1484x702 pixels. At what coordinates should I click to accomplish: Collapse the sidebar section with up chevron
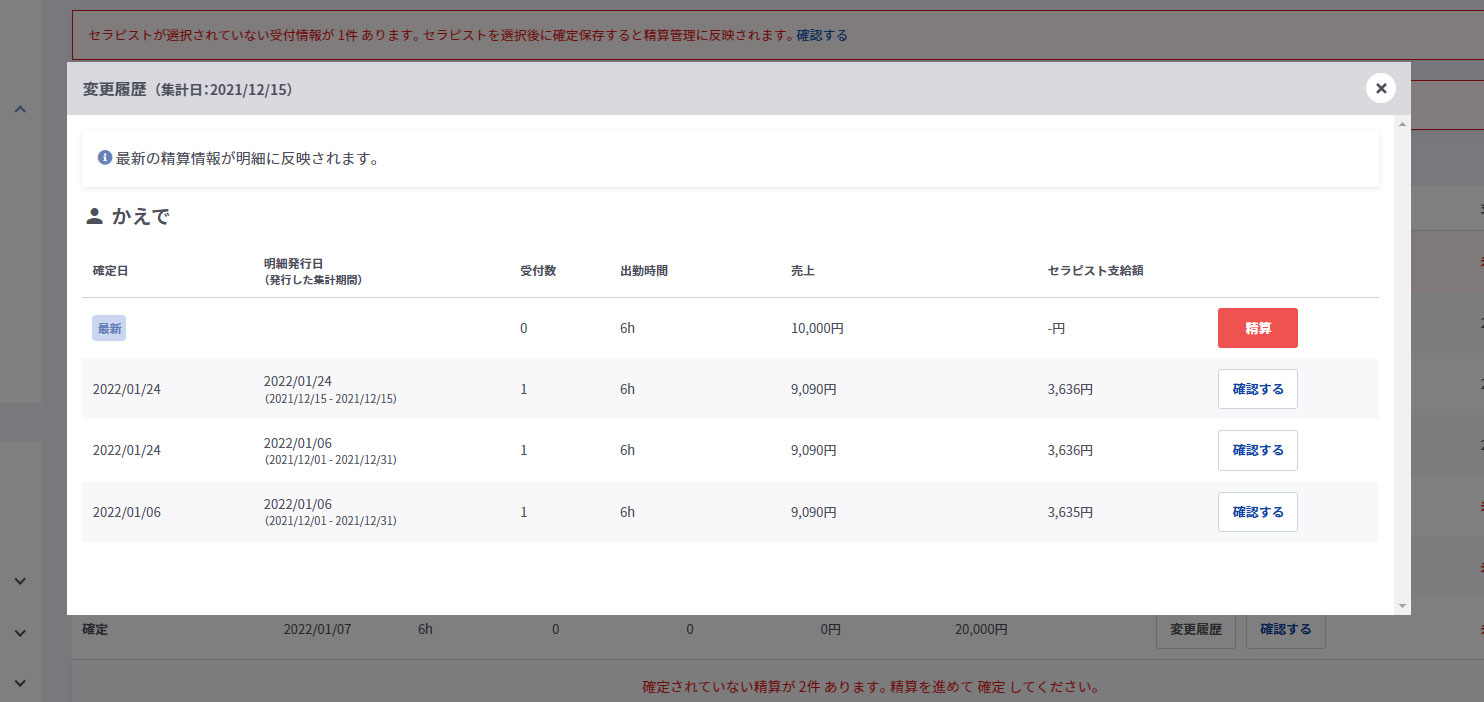coord(20,109)
